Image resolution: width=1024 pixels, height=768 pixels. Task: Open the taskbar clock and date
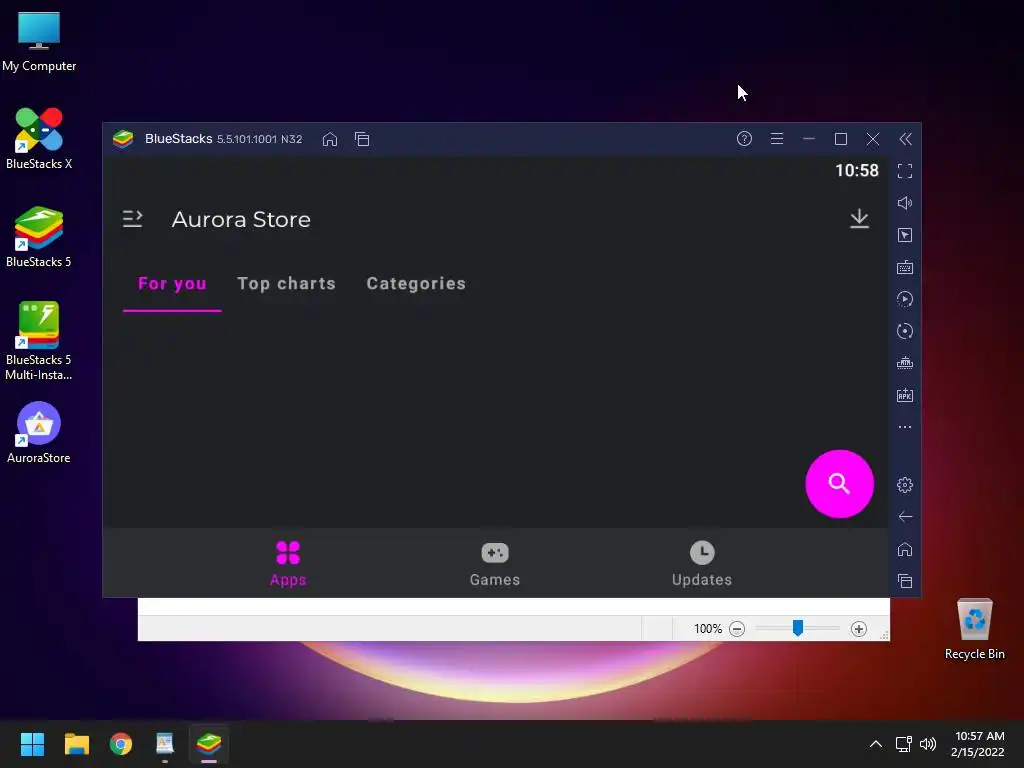click(x=978, y=744)
